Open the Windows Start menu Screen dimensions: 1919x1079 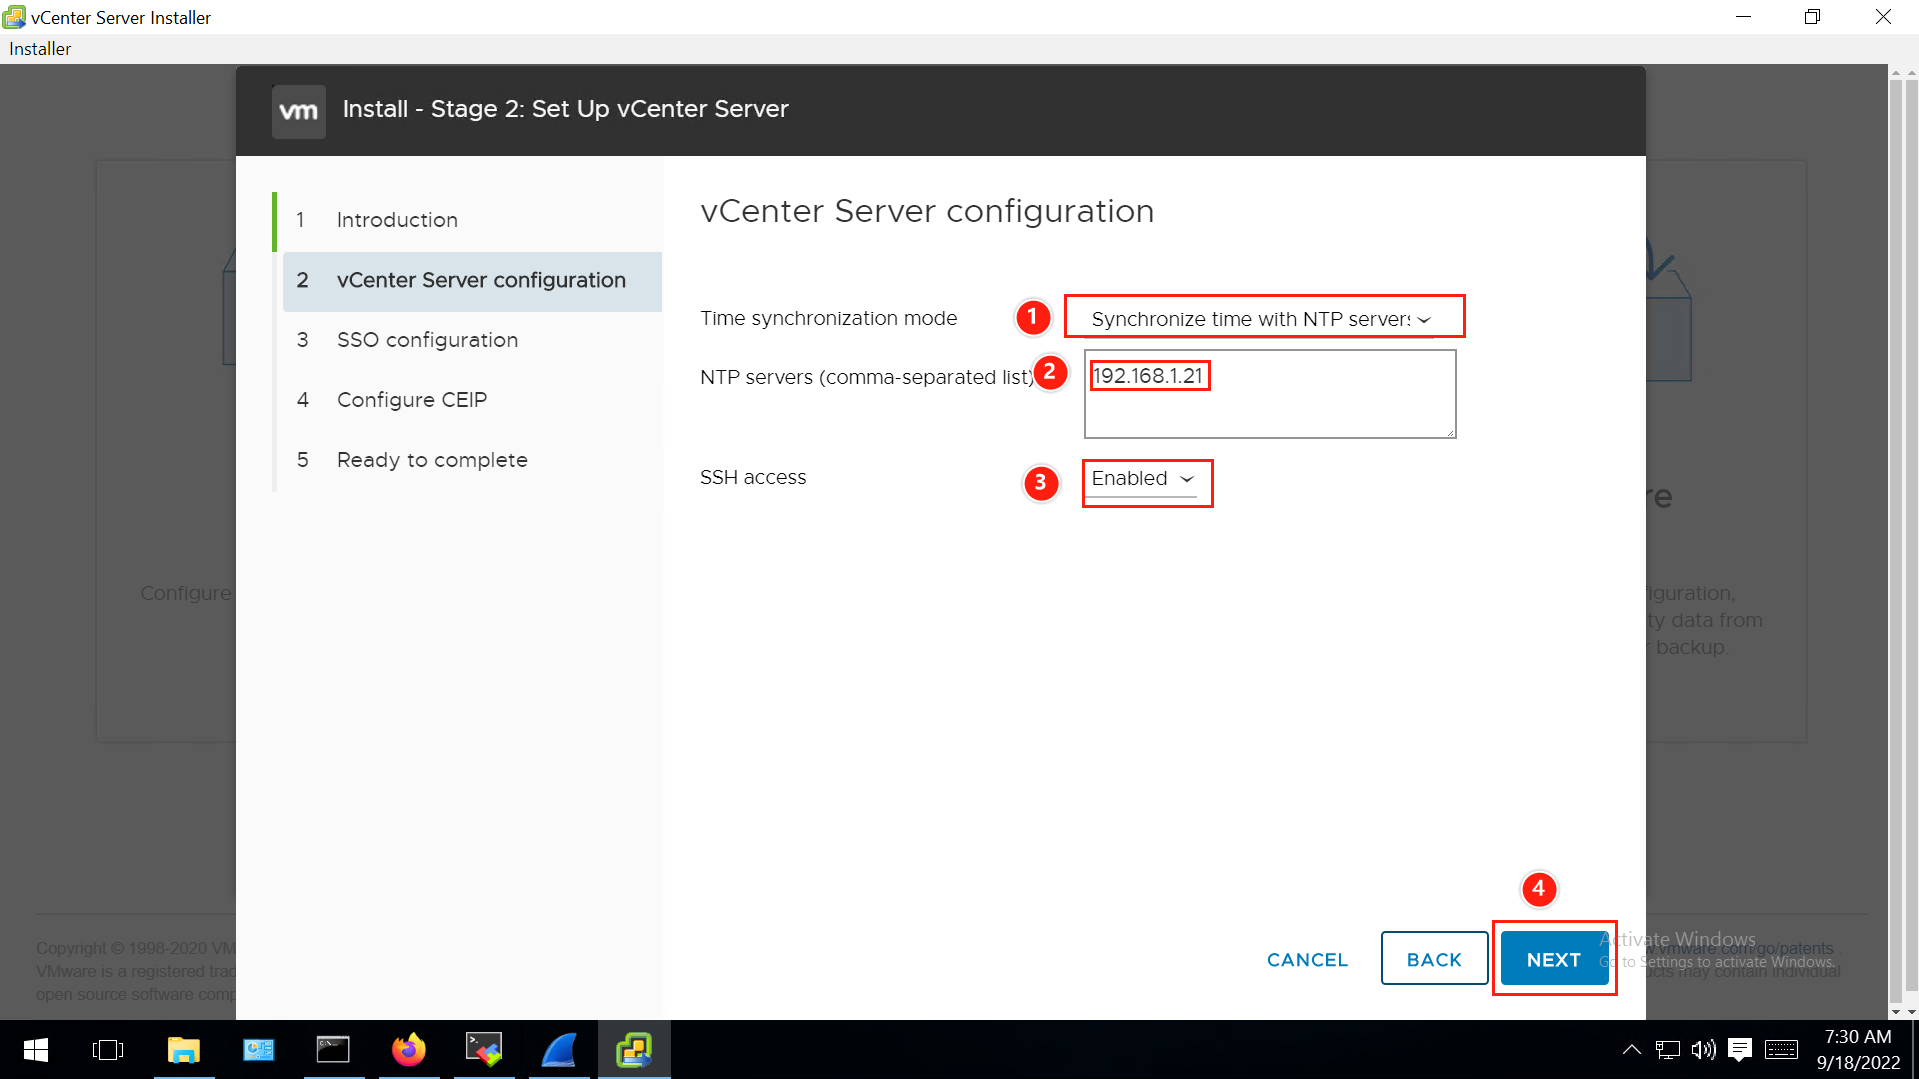[36, 1050]
